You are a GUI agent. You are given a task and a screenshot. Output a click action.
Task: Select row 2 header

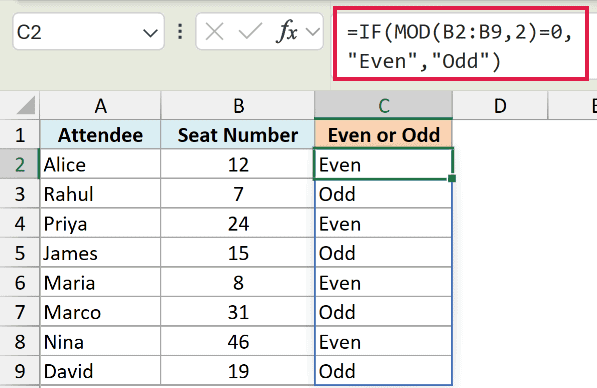(x=20, y=164)
